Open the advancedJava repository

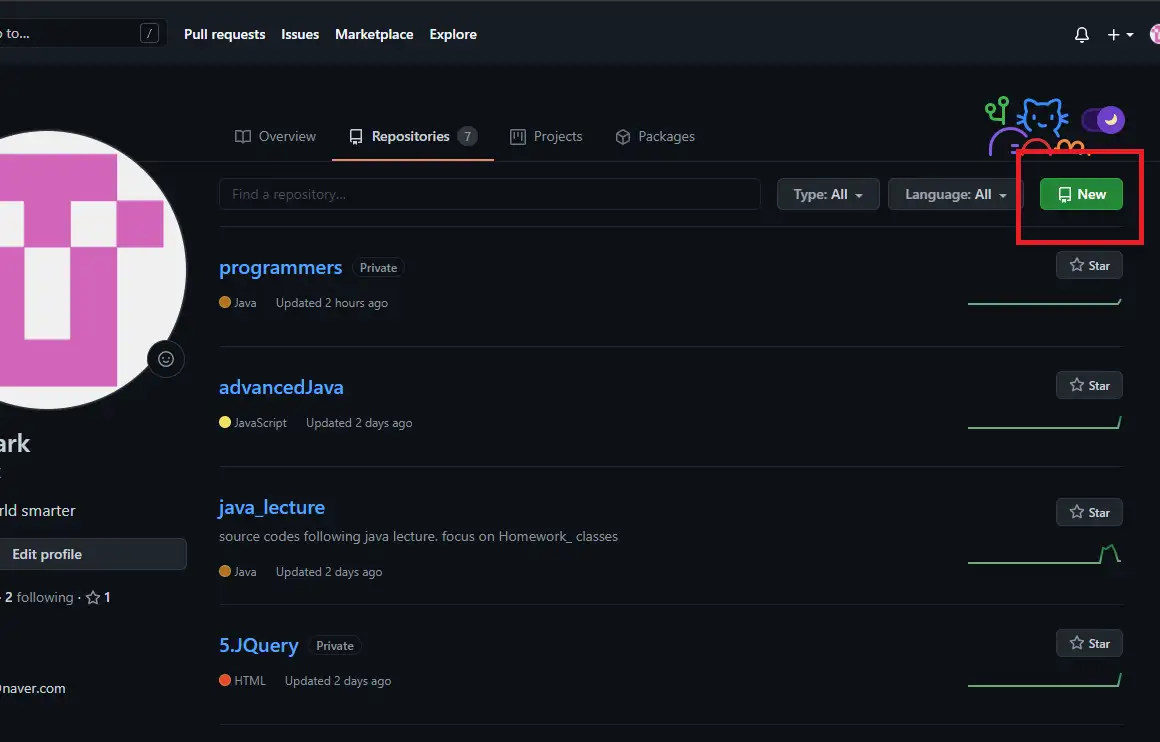coord(281,388)
